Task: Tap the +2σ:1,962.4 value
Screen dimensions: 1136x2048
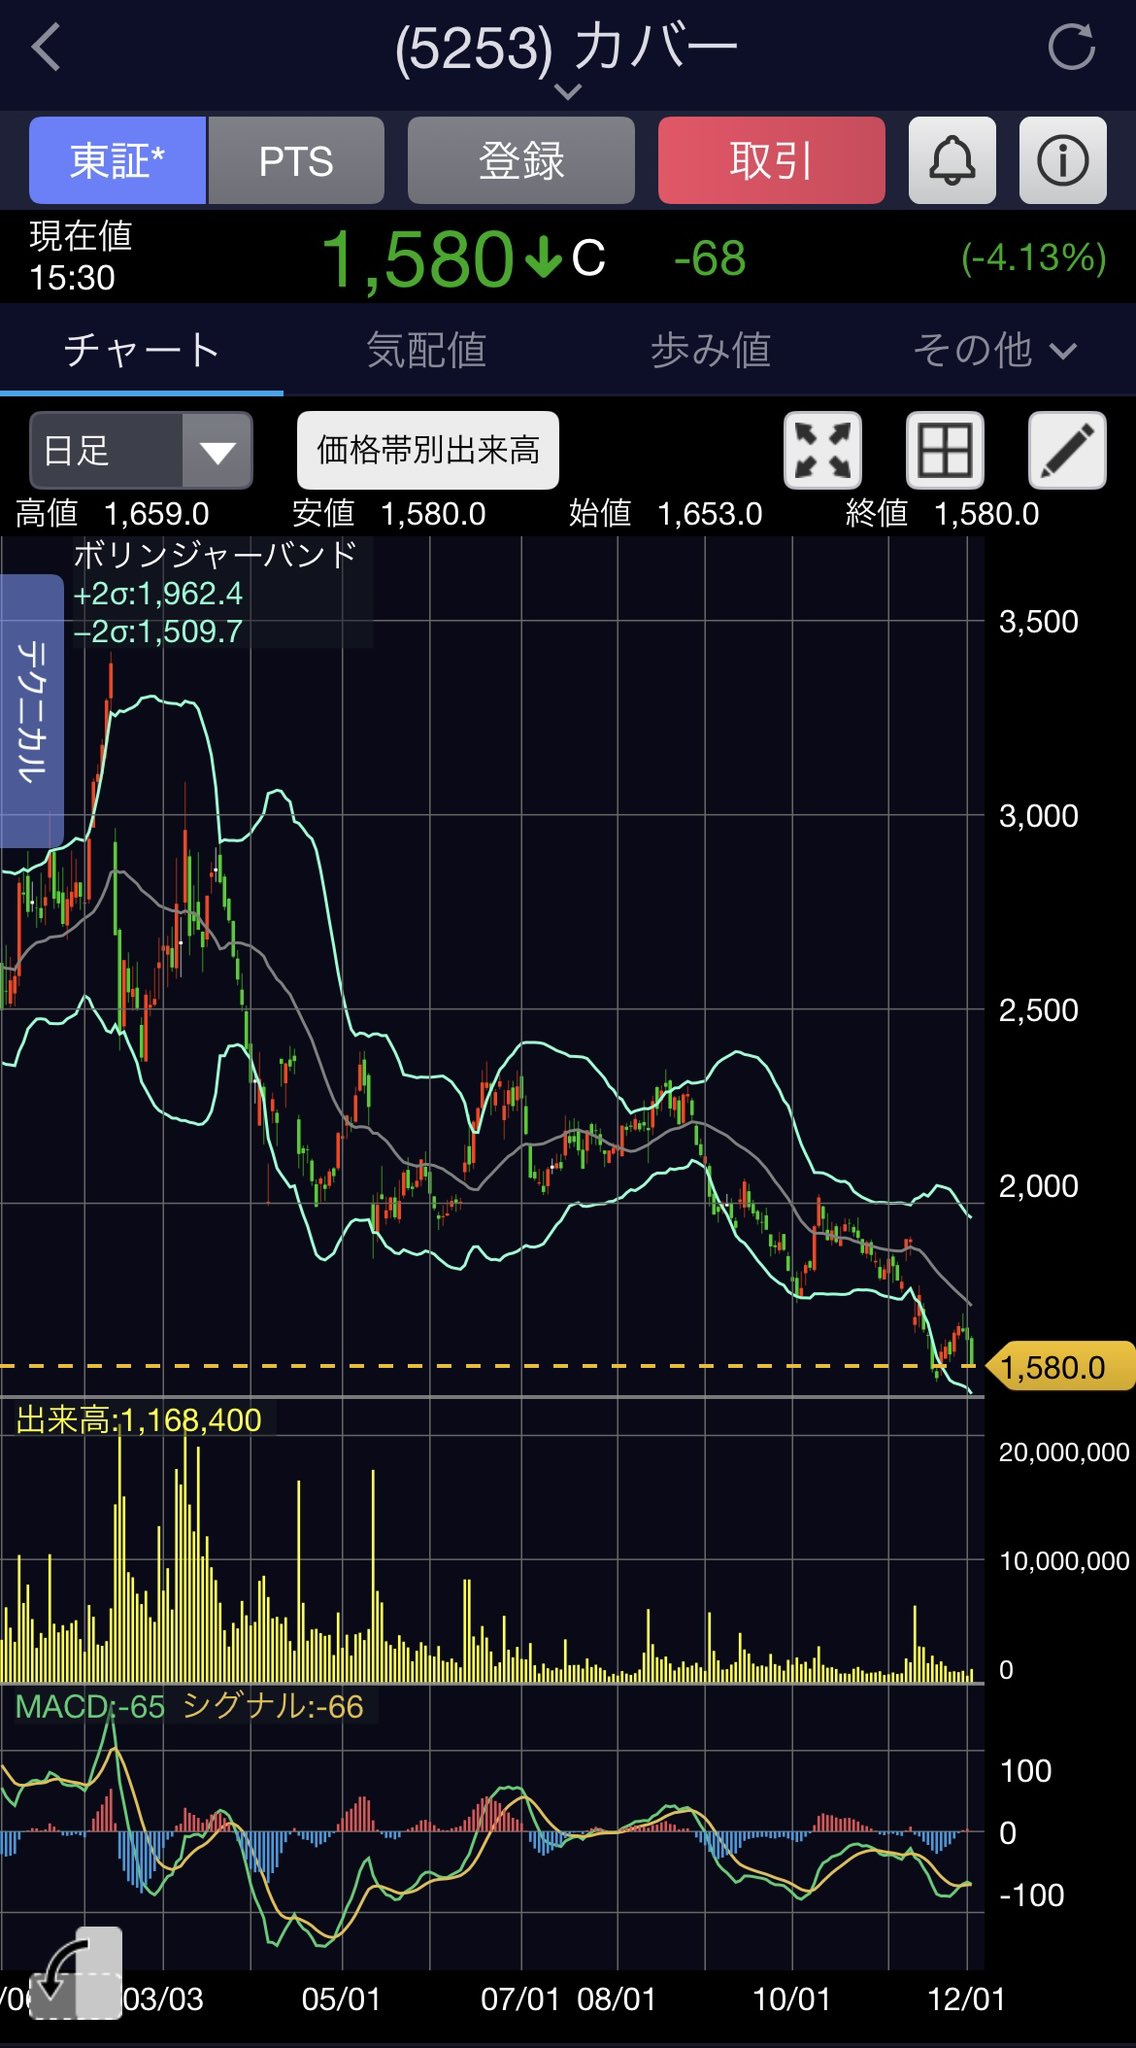Action: [x=158, y=594]
